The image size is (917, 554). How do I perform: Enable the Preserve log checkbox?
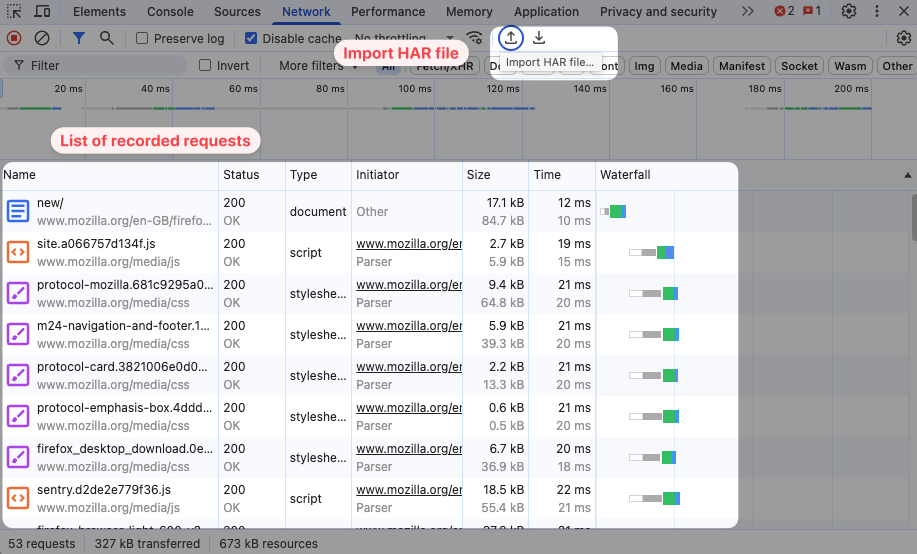(x=142, y=39)
